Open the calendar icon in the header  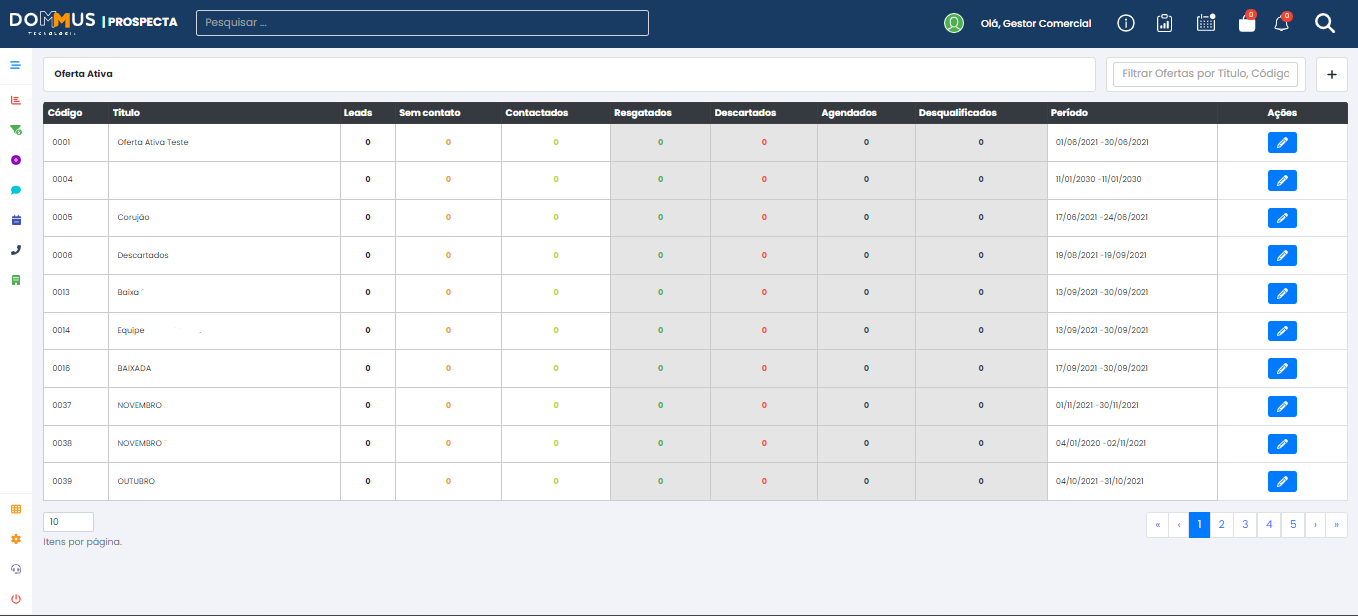point(1206,23)
